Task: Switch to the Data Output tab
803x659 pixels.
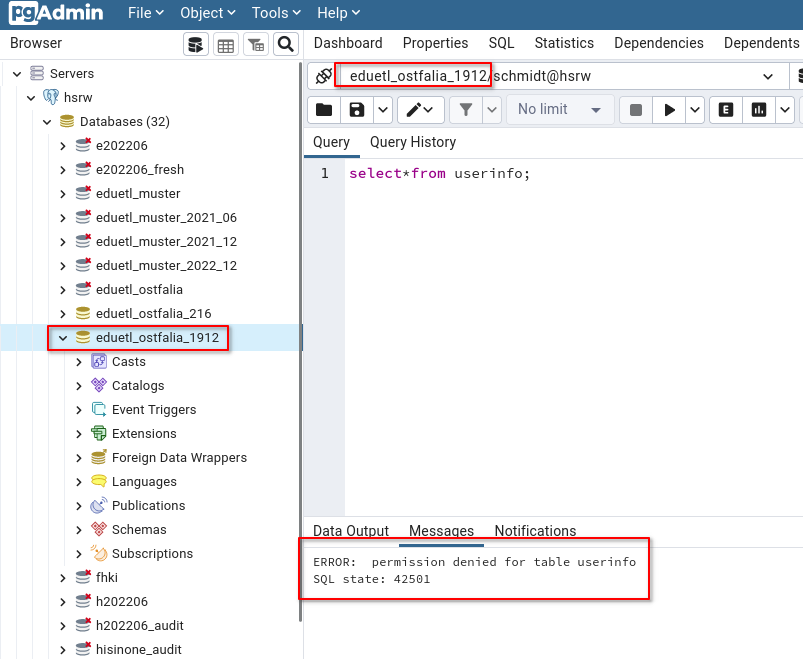Action: pyautogui.click(x=351, y=530)
